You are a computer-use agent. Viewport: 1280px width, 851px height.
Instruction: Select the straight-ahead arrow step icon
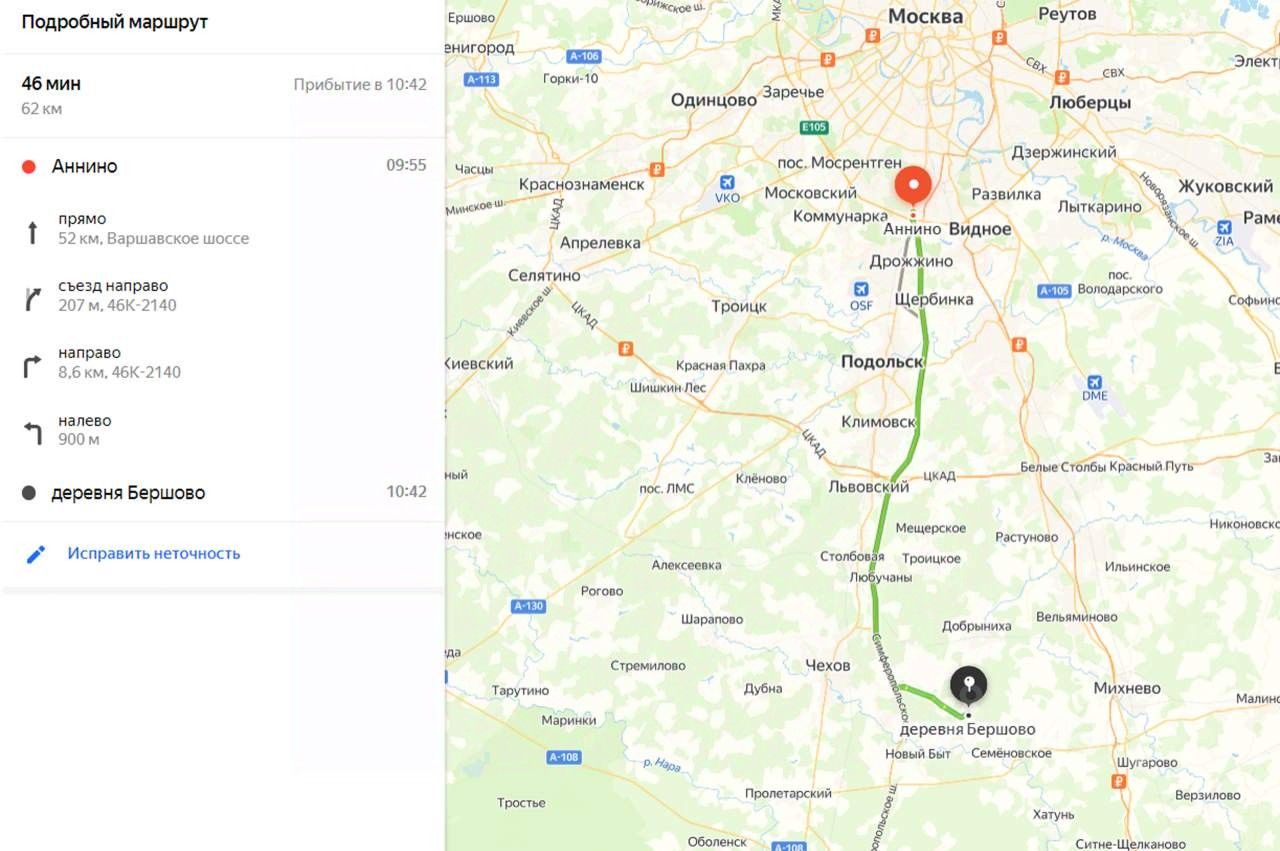click(x=32, y=232)
